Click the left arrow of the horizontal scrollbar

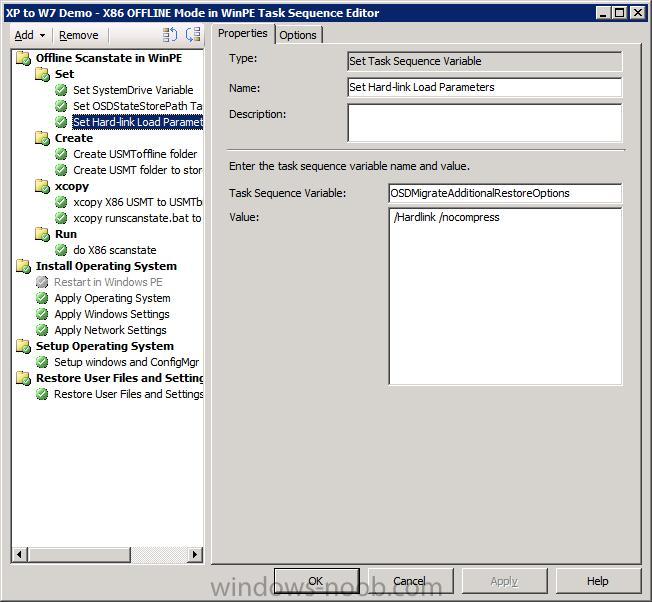19,554
